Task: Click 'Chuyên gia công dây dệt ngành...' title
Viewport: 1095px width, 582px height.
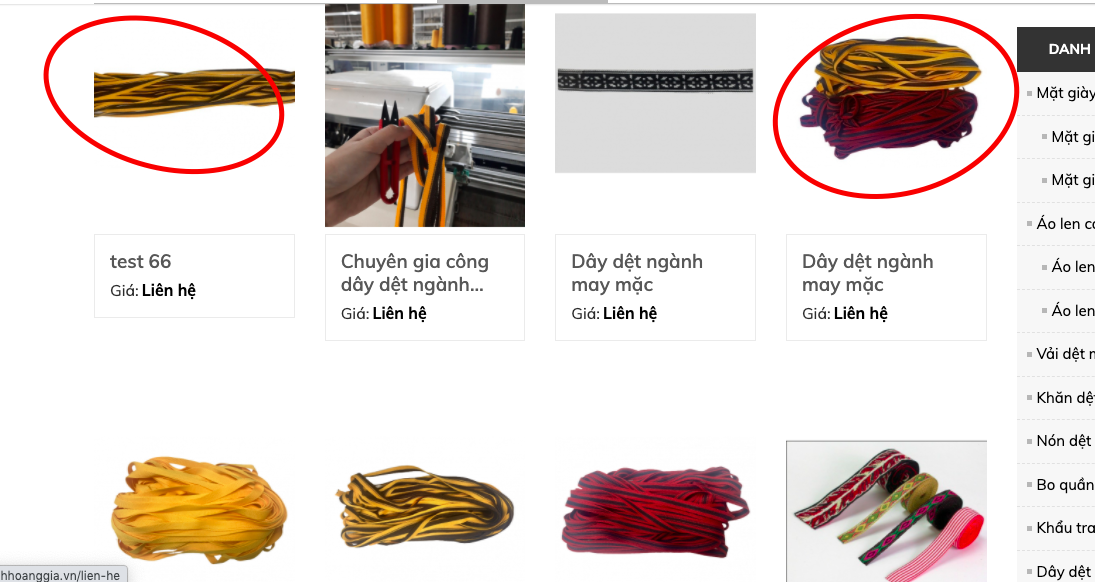Action: coord(414,273)
